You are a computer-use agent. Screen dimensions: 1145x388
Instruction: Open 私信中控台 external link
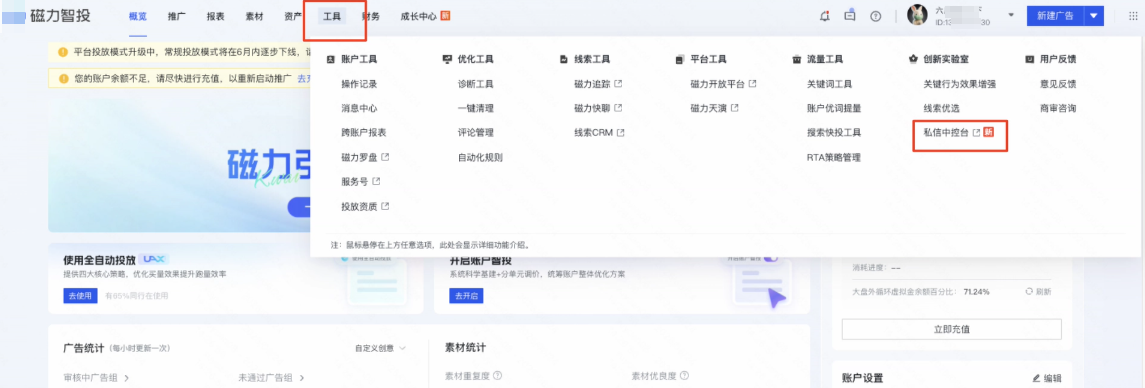pos(952,132)
